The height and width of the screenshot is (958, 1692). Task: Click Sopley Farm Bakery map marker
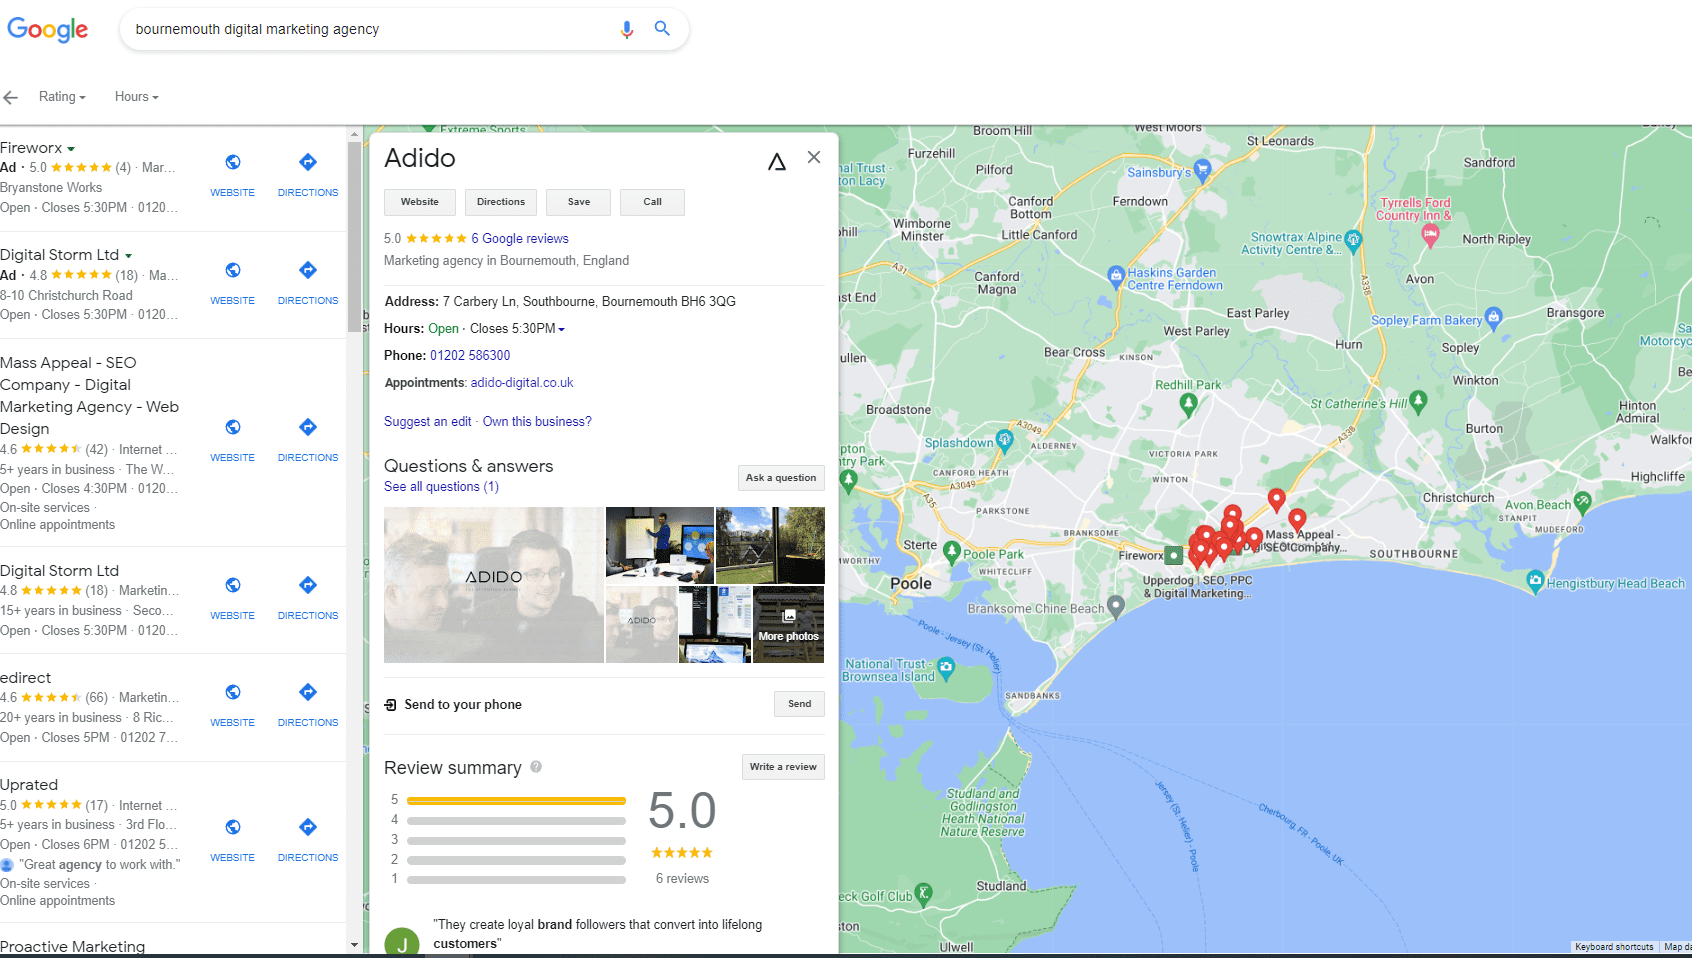(1494, 318)
